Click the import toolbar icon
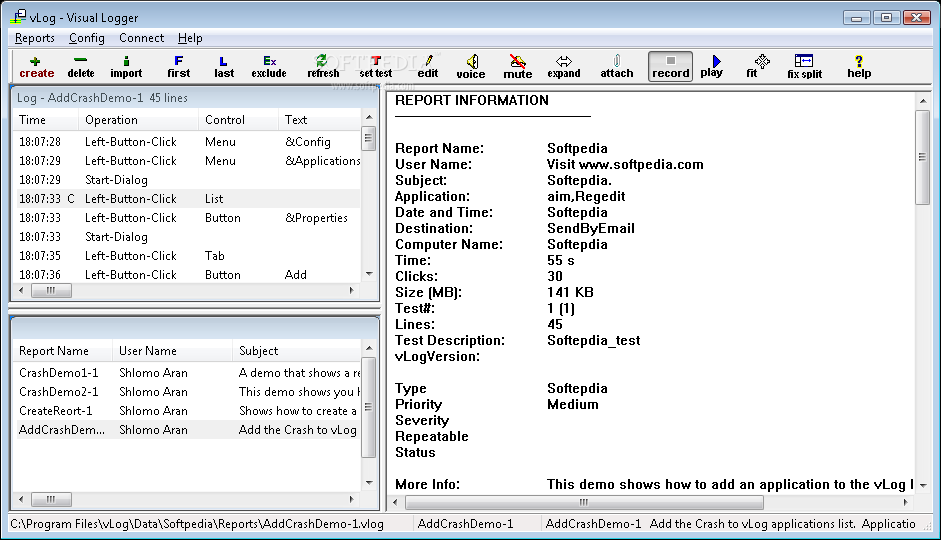Viewport: 941px width, 540px height. [126, 67]
